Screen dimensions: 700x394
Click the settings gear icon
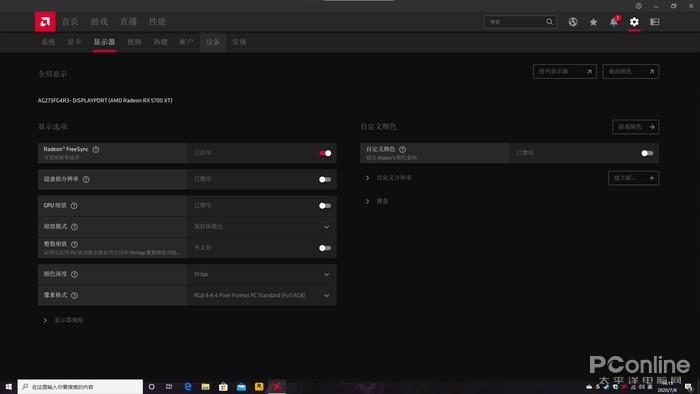pos(634,22)
